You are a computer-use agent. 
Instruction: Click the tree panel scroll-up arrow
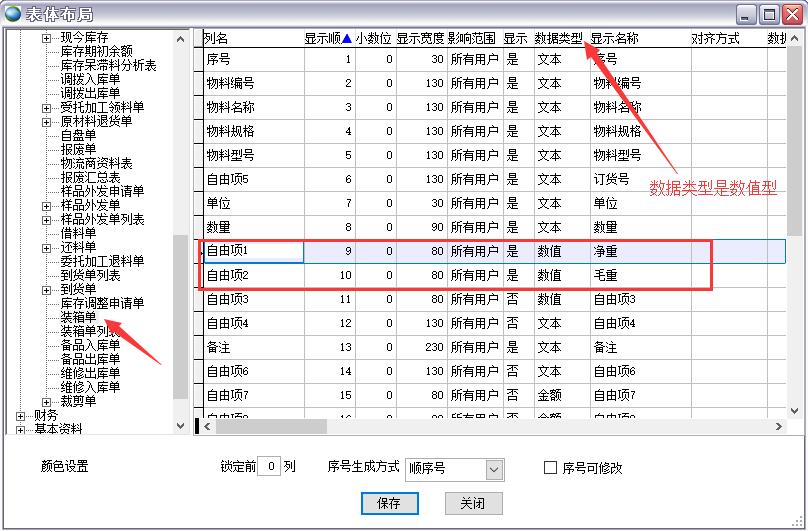(x=181, y=39)
